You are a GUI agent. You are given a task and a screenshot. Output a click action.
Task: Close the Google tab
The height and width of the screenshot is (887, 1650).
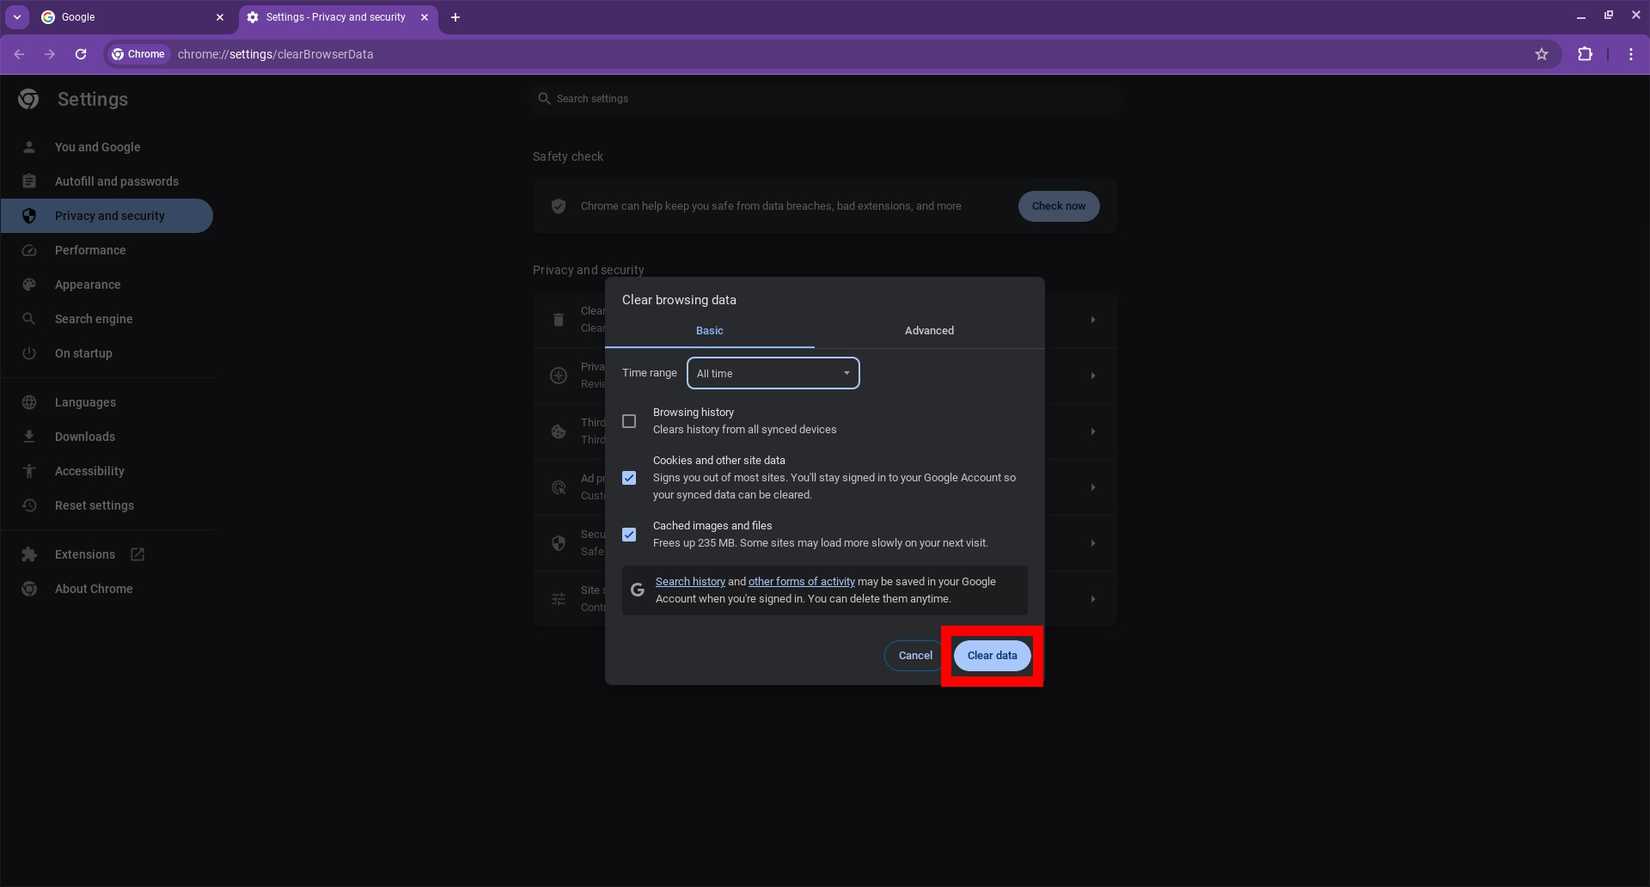pos(220,17)
